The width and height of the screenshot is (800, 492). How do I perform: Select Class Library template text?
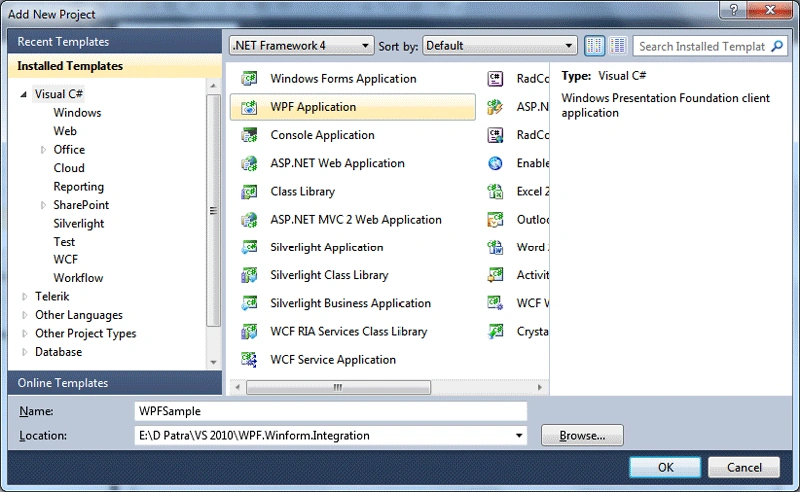point(303,191)
